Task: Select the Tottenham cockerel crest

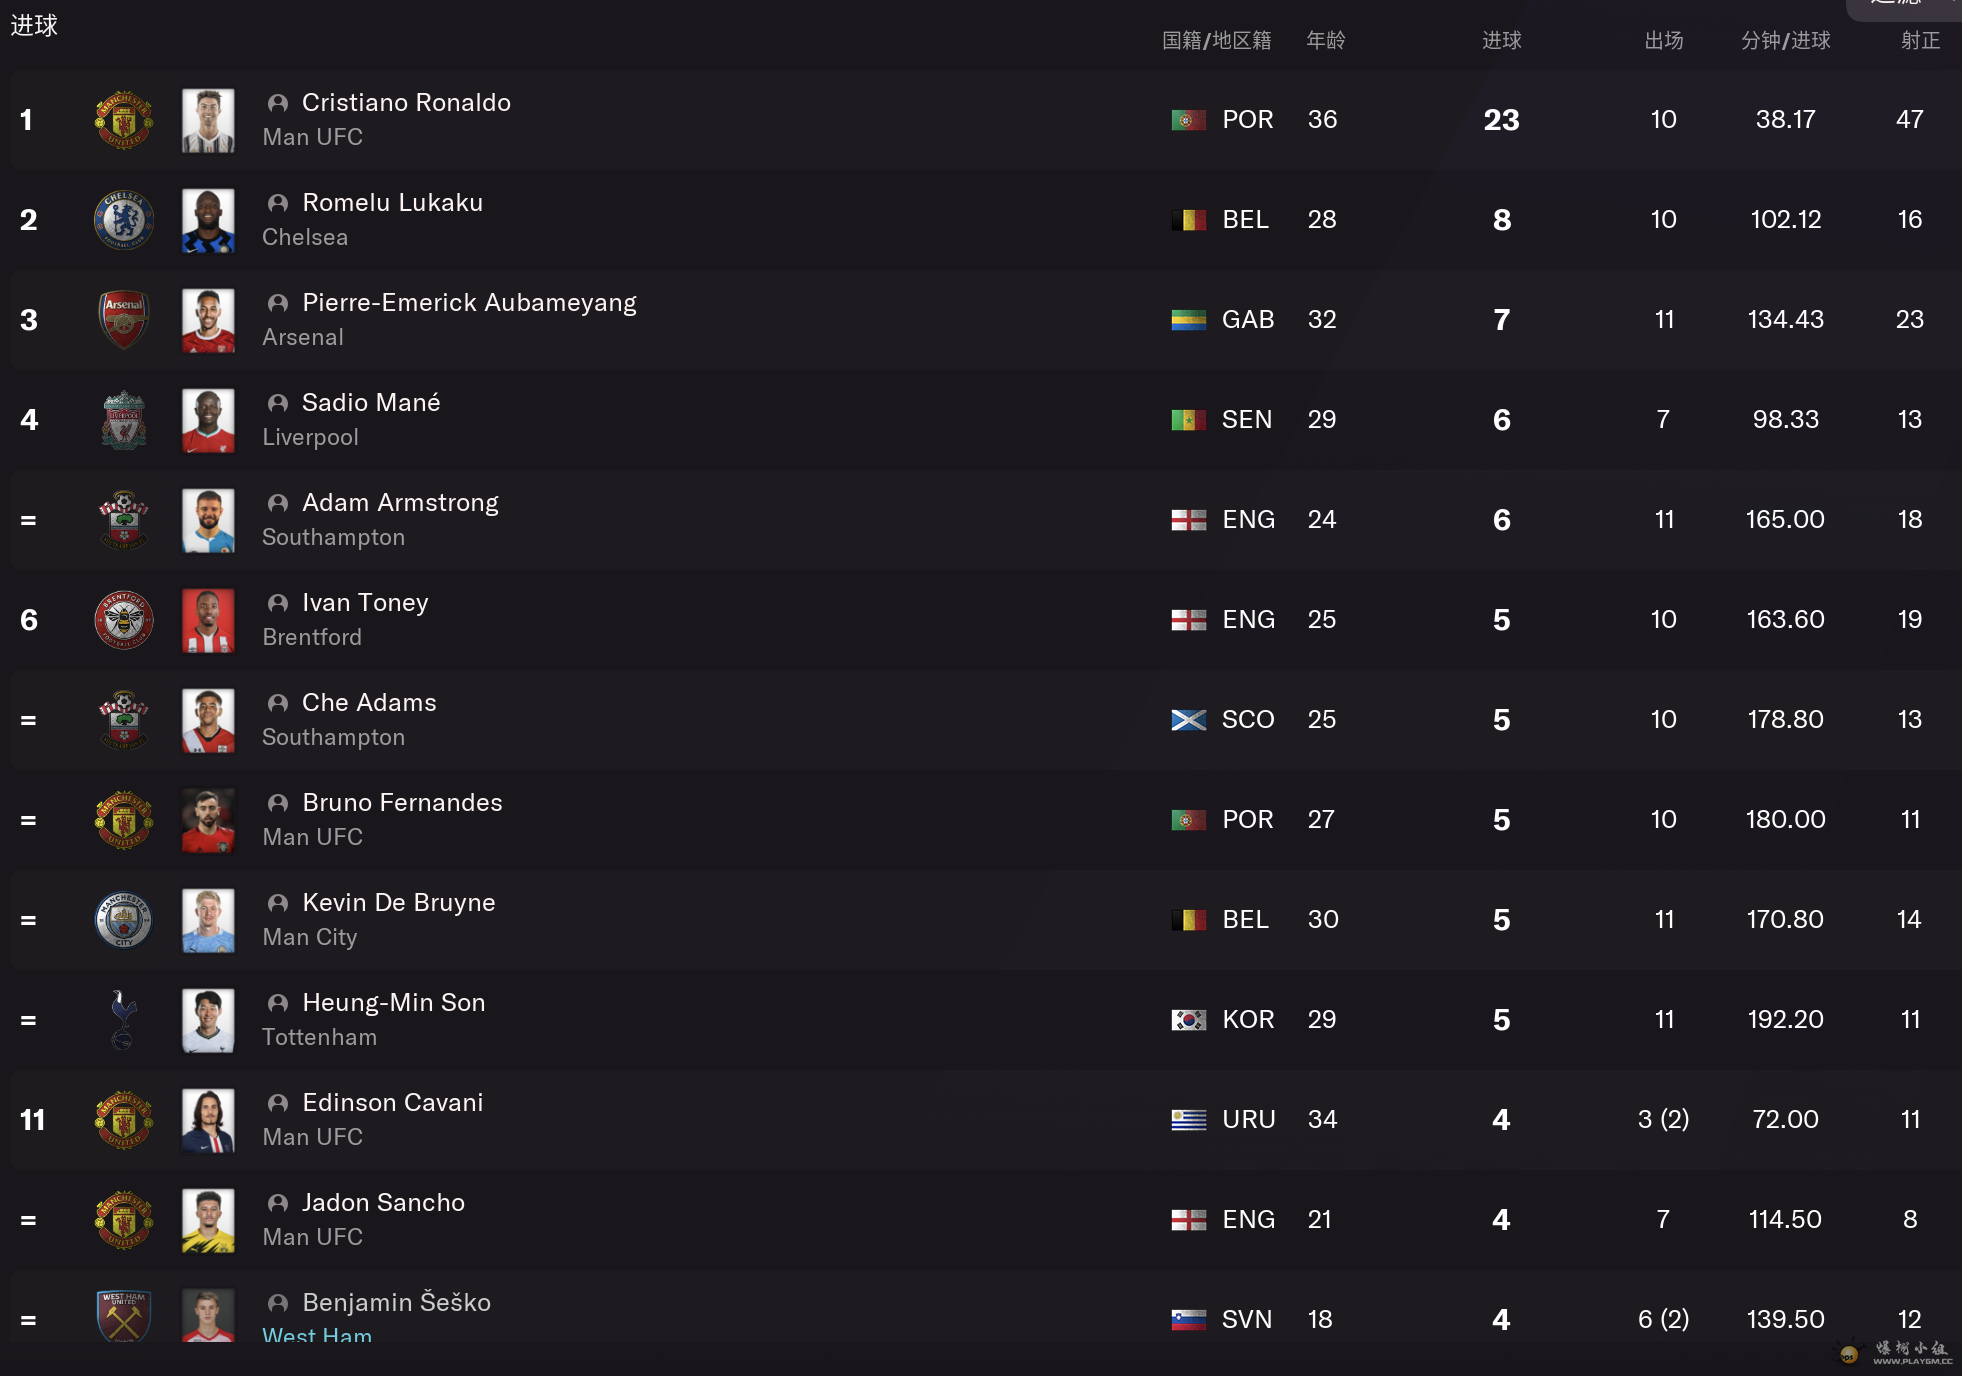Action: click(x=124, y=1020)
